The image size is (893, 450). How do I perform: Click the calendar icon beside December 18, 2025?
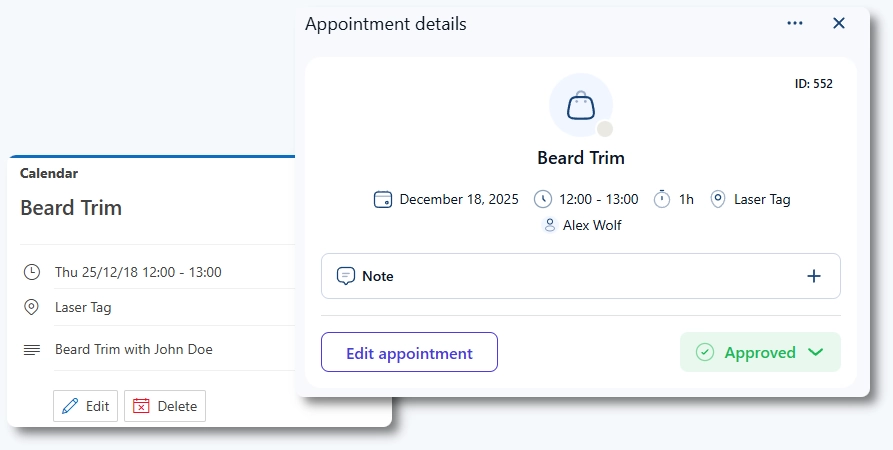382,199
